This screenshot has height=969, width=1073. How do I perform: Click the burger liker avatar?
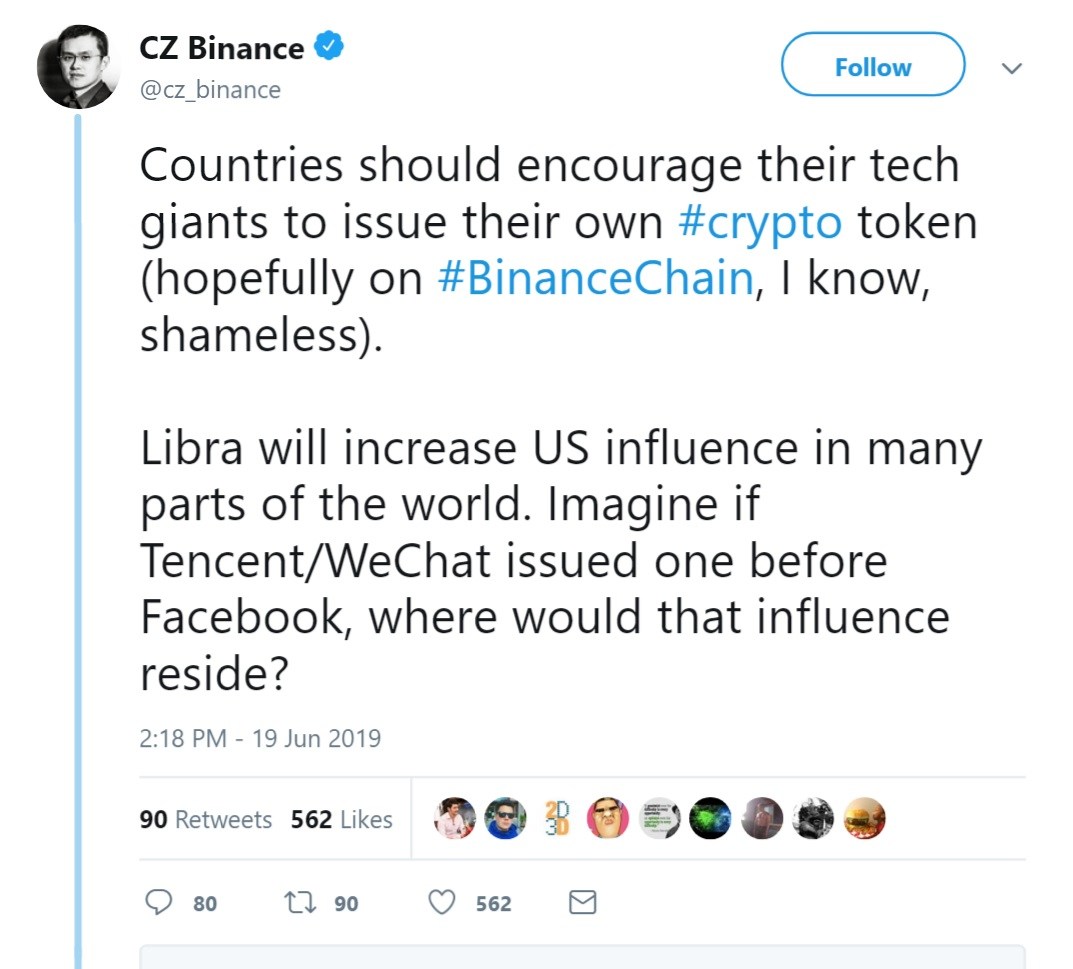864,818
